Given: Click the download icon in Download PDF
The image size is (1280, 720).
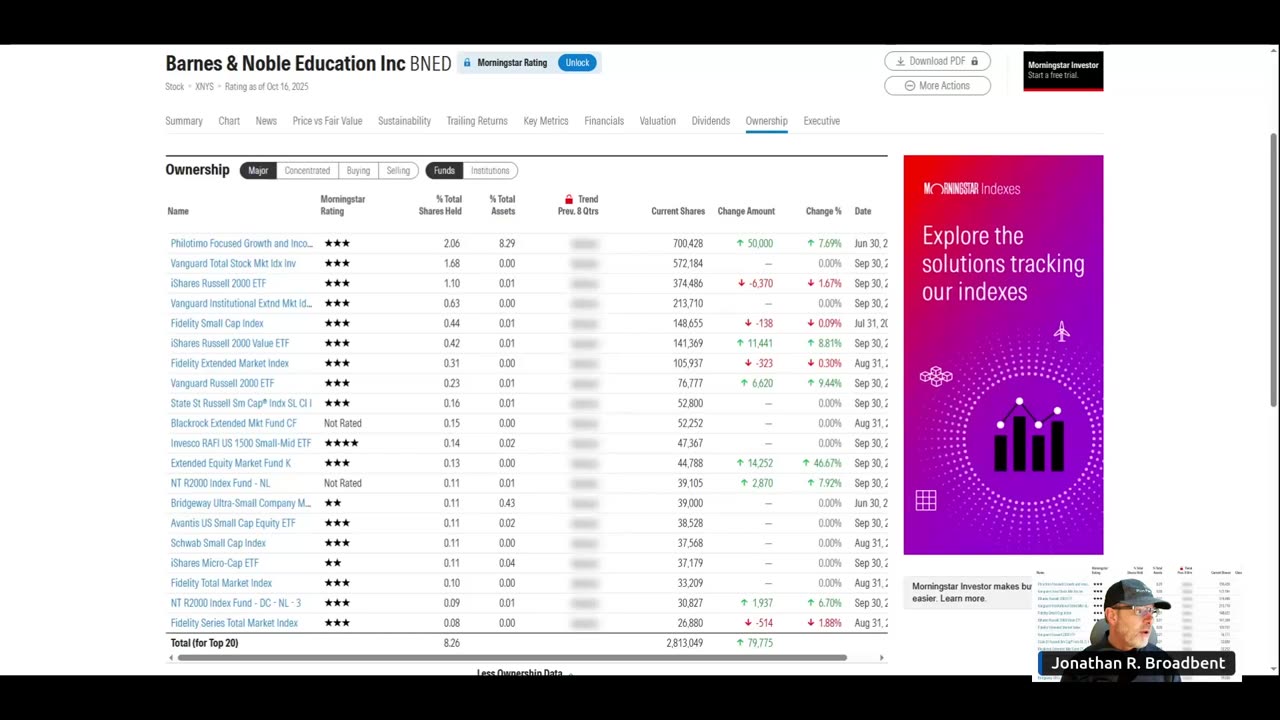Looking at the screenshot, I should pos(899,61).
